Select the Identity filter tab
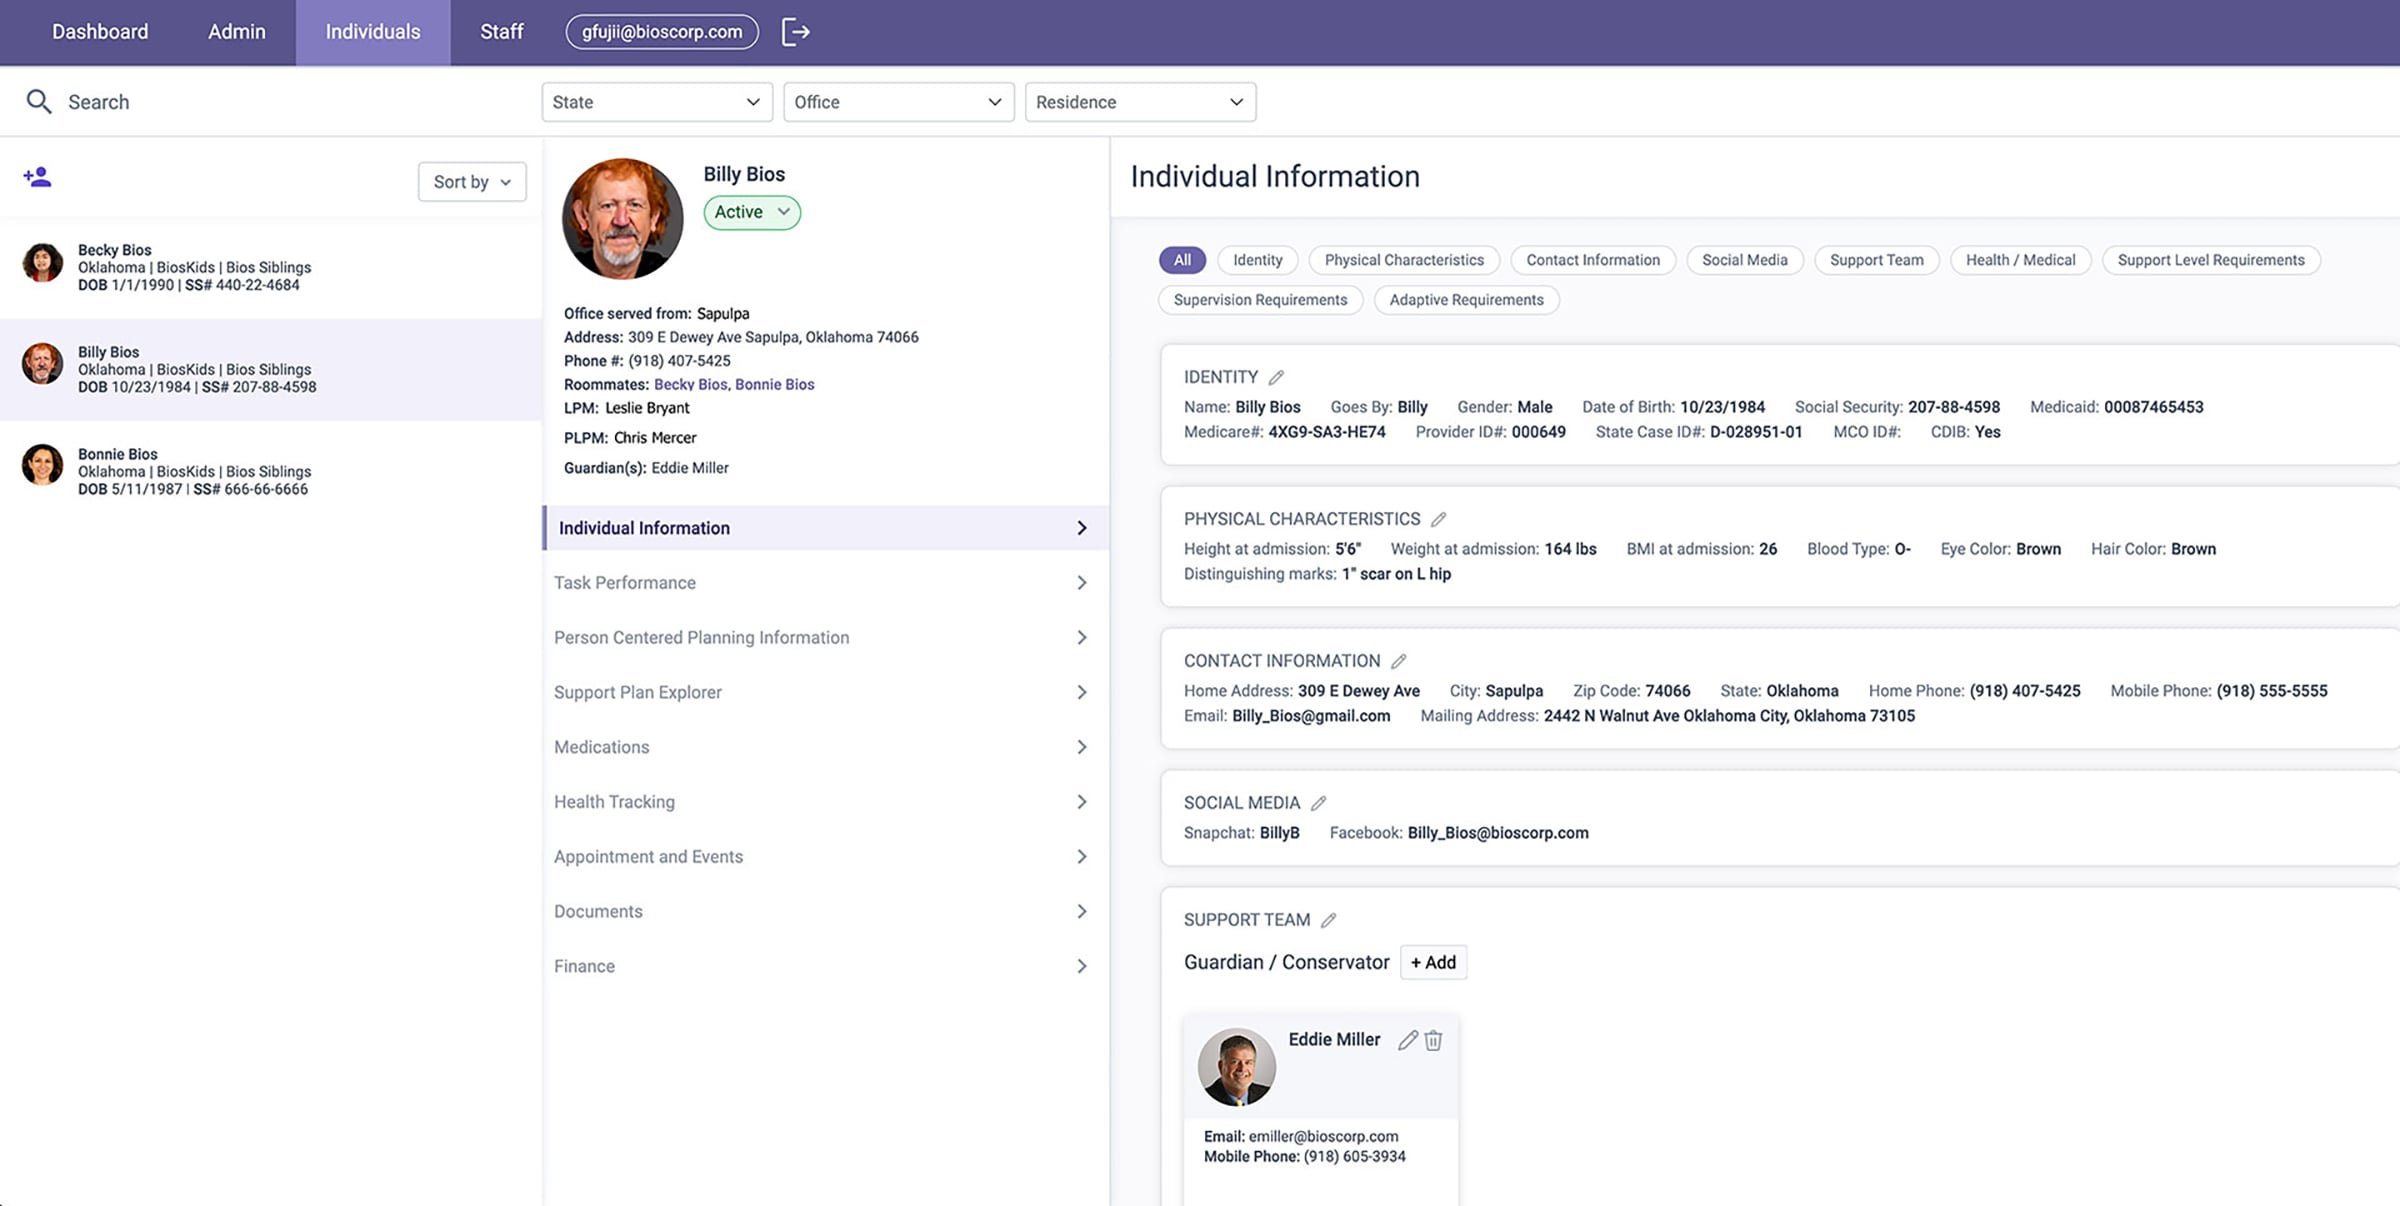Viewport: 2400px width, 1206px height. point(1256,260)
